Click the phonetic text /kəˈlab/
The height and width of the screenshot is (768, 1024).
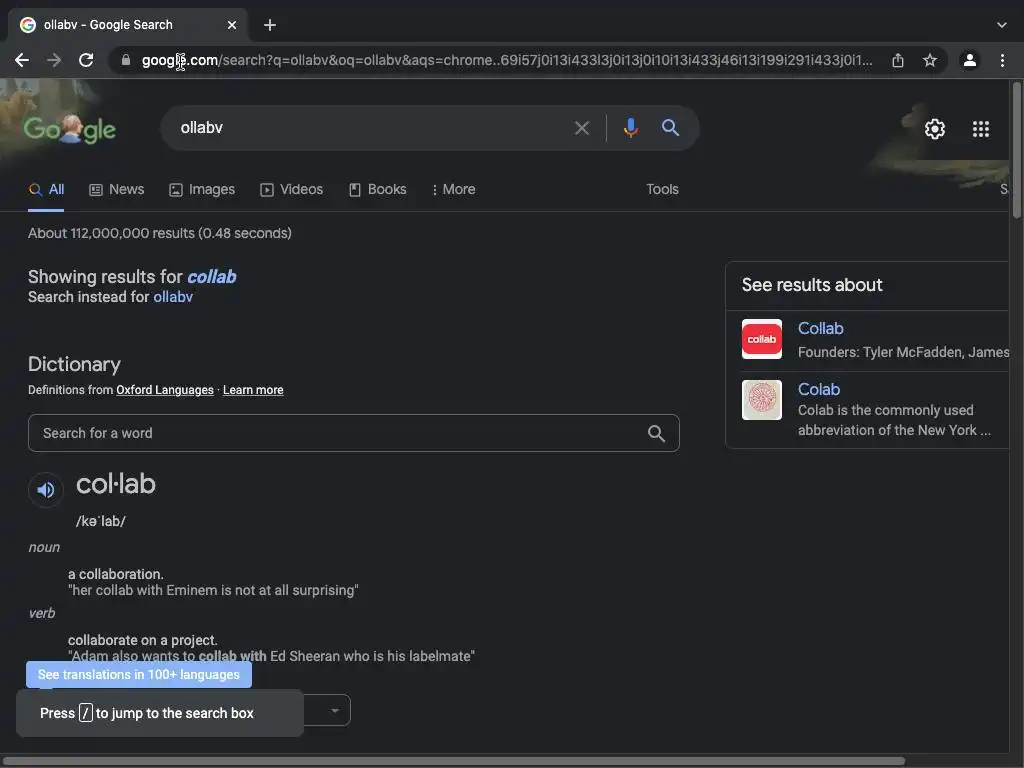(101, 521)
